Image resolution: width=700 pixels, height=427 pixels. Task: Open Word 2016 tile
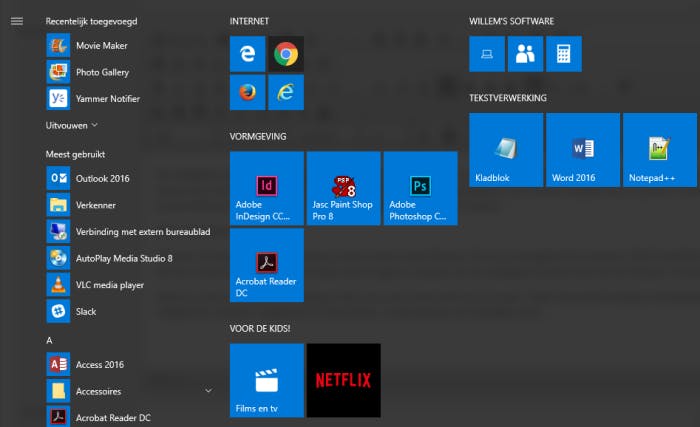click(583, 150)
